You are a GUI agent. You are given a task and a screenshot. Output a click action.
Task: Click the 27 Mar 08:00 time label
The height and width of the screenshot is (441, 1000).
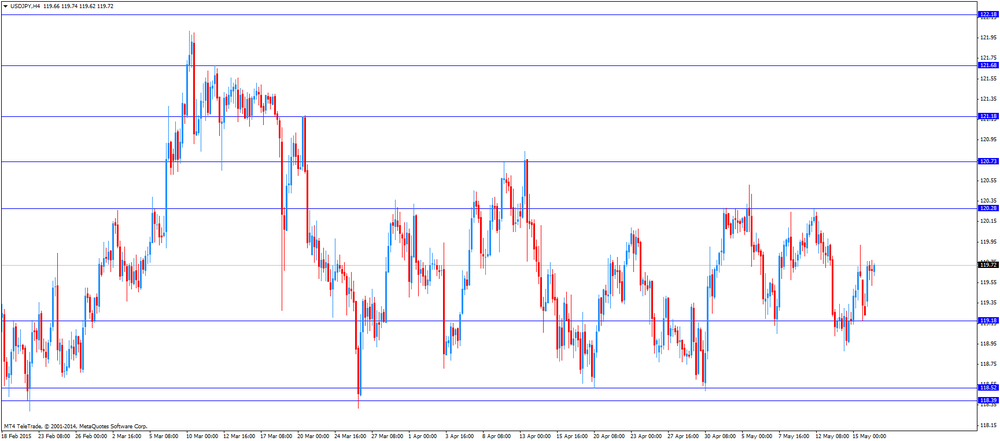(x=386, y=437)
